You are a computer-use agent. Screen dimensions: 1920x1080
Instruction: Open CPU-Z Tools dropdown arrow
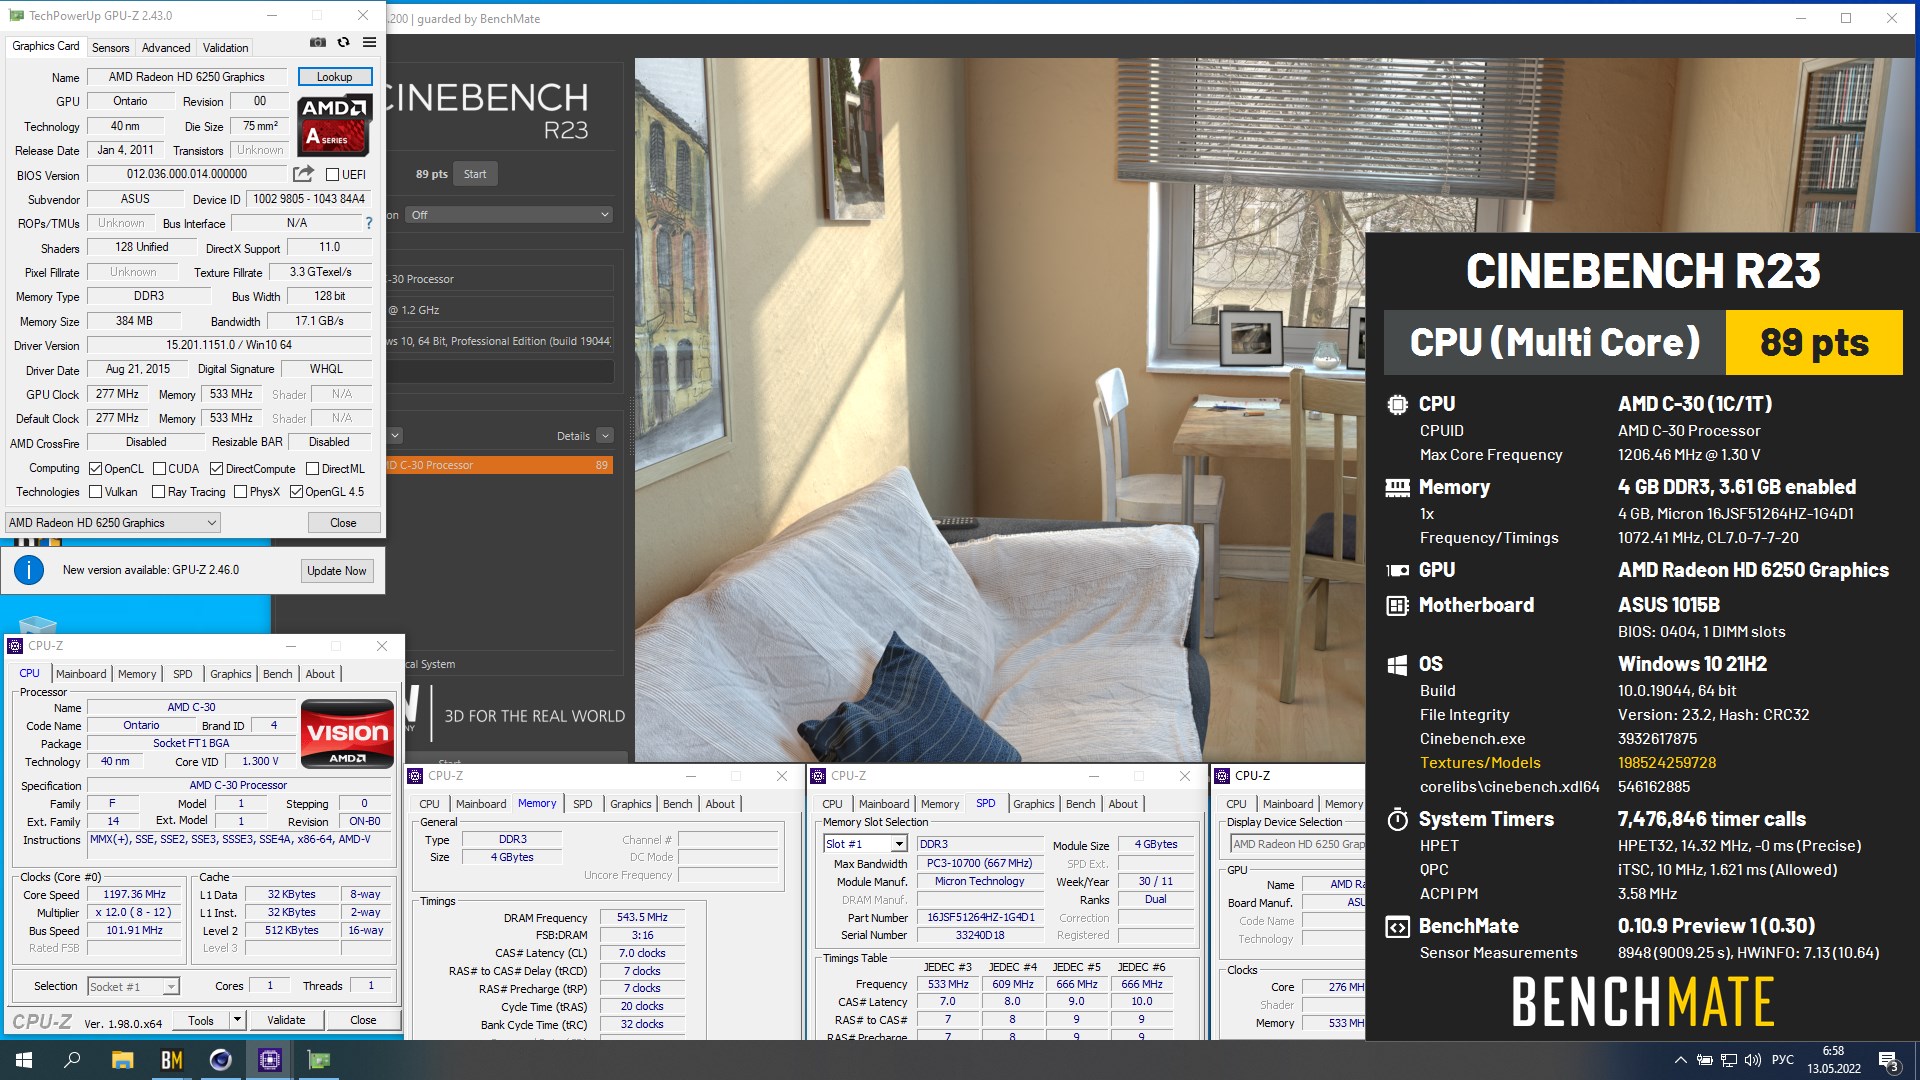coord(237,1020)
